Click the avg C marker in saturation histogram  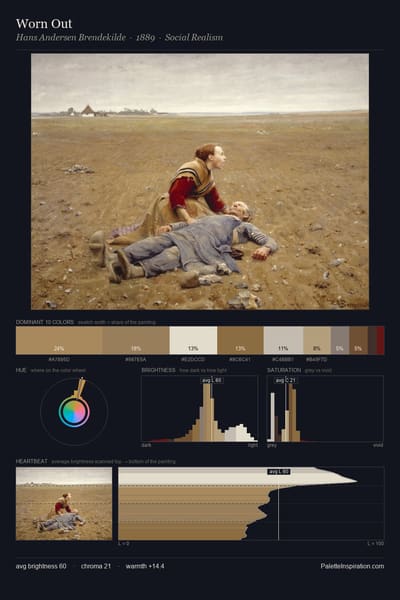coord(286,380)
